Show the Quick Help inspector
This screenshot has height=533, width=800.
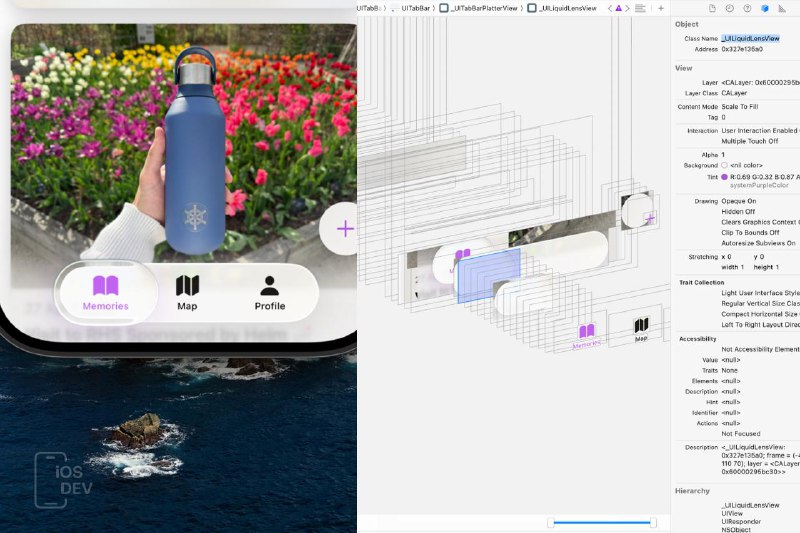pyautogui.click(x=747, y=8)
